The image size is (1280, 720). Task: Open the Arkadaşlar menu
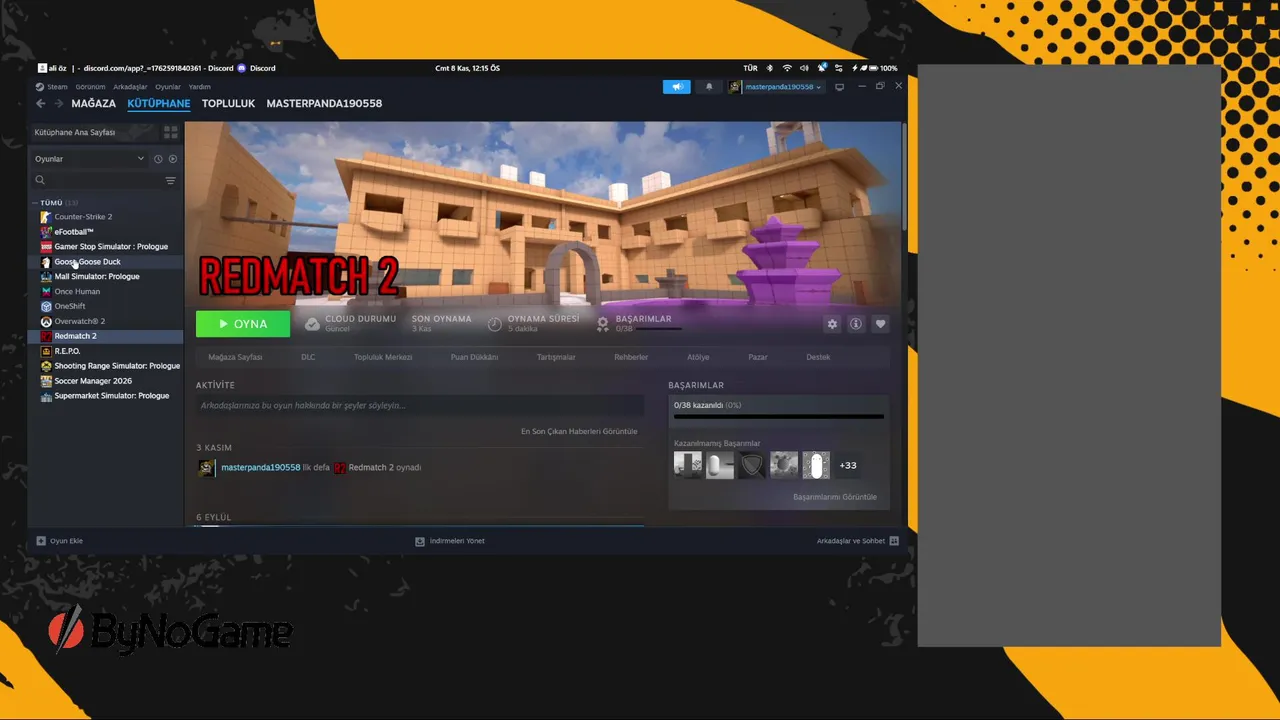click(x=130, y=87)
